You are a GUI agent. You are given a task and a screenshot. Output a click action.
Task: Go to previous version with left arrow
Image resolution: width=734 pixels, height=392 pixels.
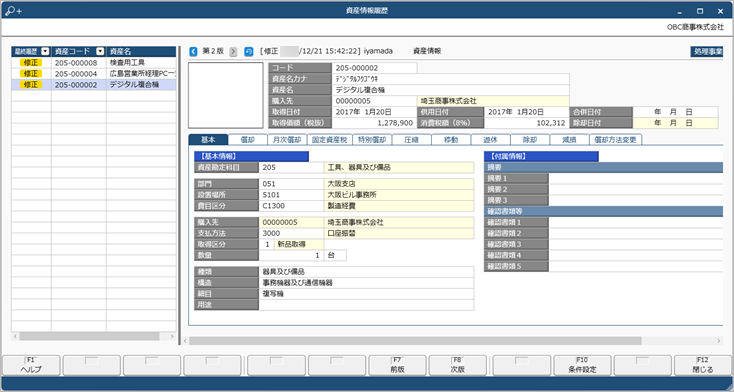tap(193, 52)
